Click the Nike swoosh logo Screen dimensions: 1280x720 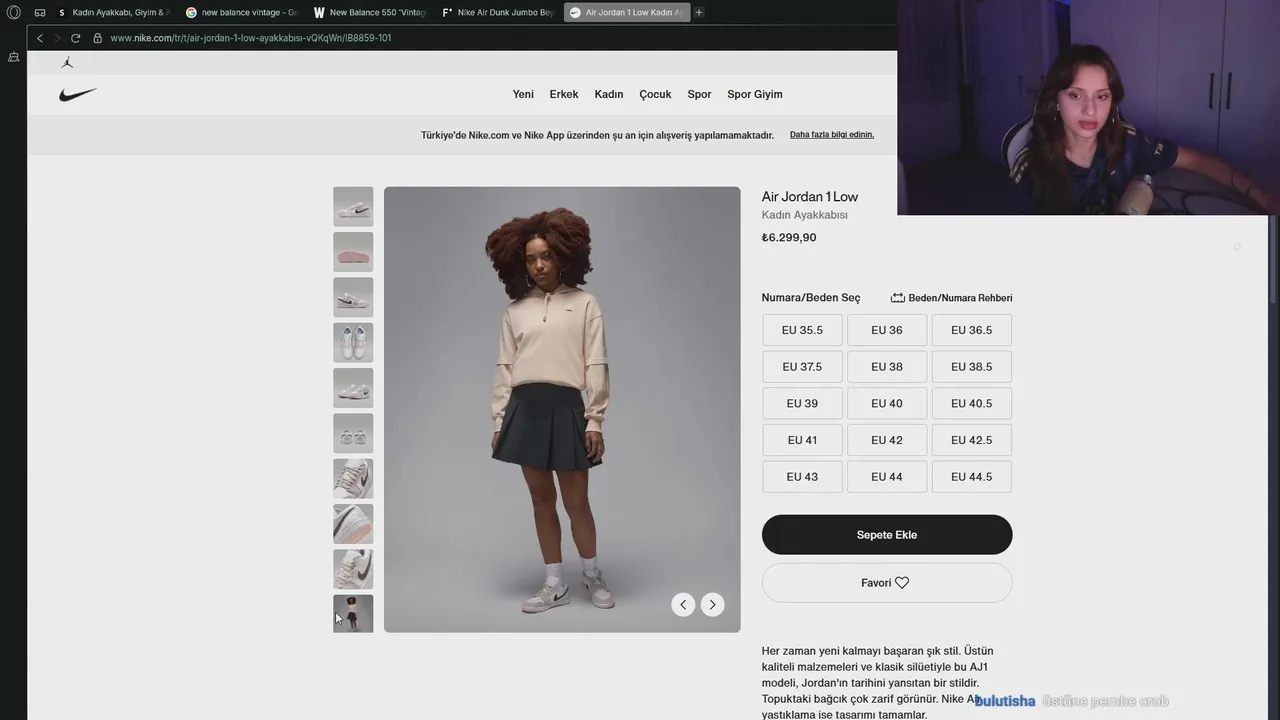click(x=78, y=94)
